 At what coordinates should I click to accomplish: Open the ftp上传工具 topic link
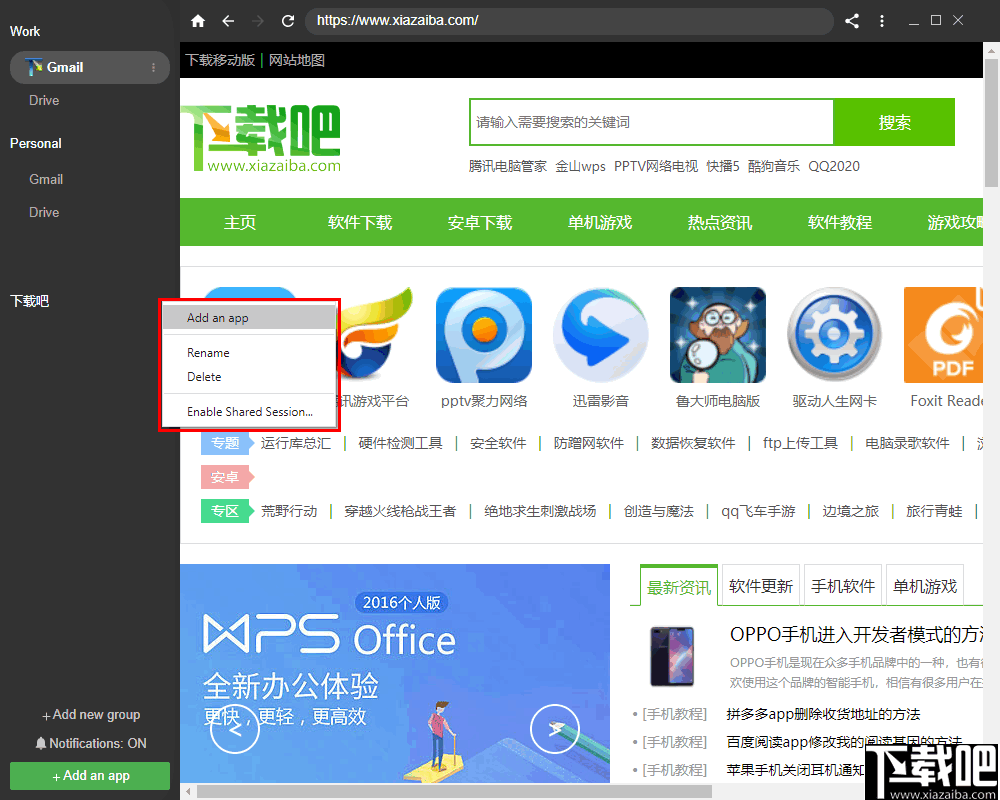click(x=800, y=443)
